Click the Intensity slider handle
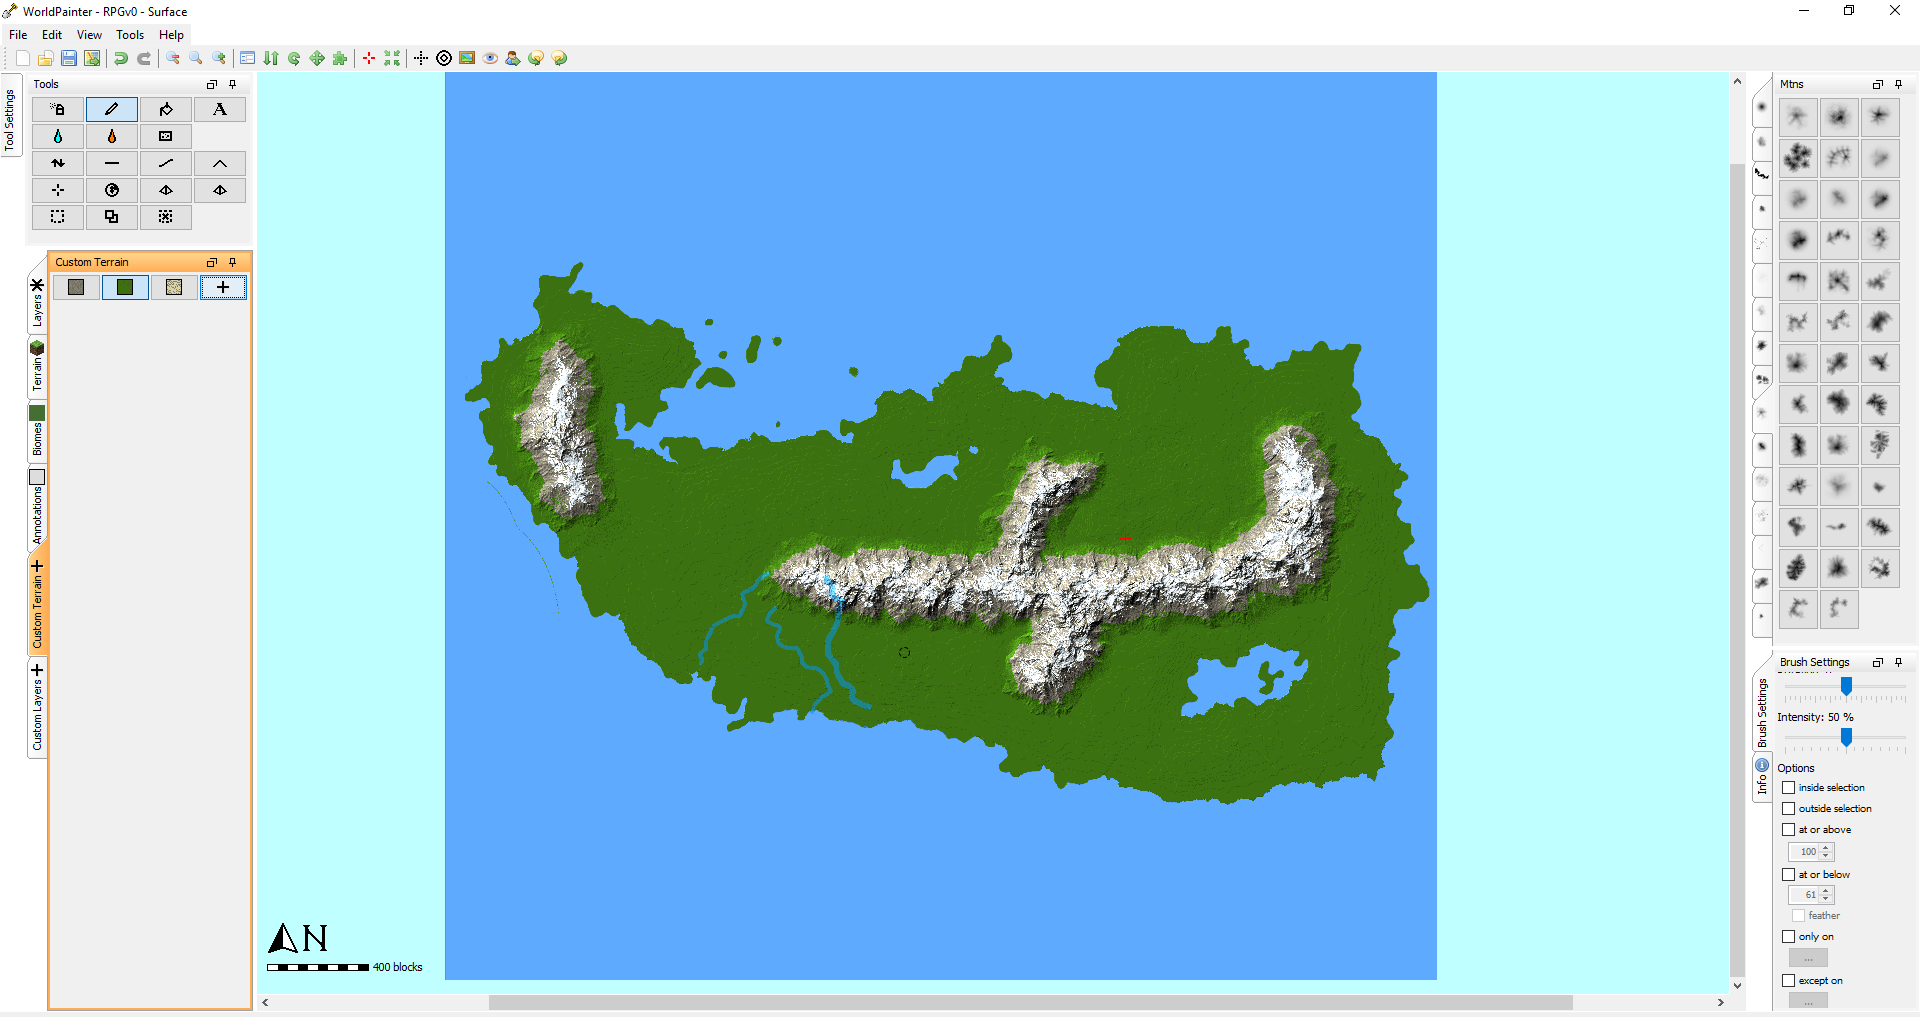Screen dimensions: 1920x1017 point(1846,737)
